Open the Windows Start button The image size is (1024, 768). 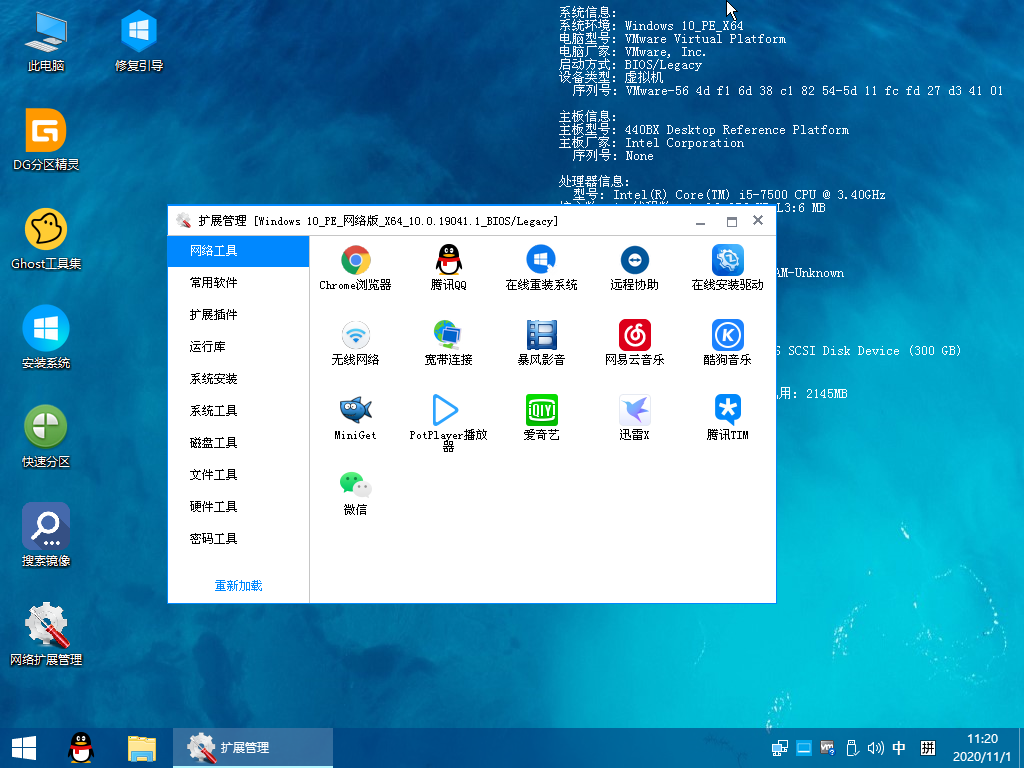pos(24,748)
